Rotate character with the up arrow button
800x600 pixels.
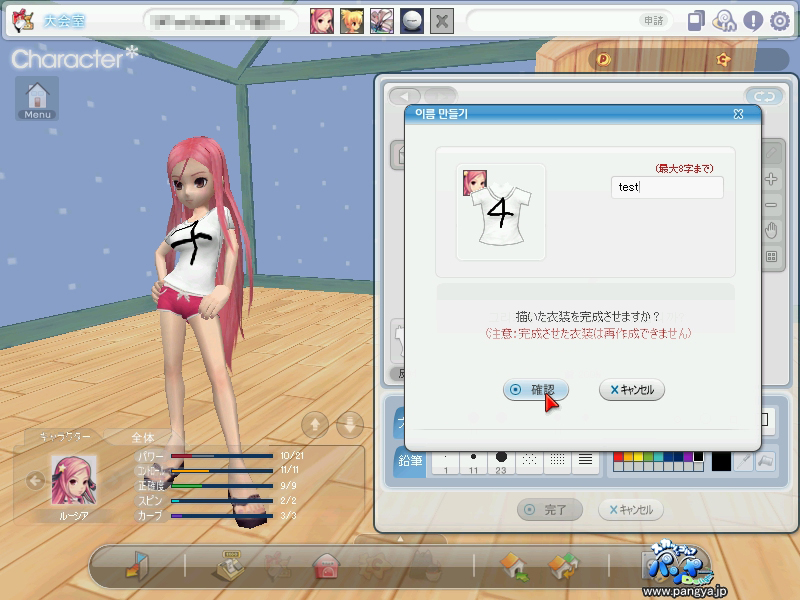(x=315, y=424)
